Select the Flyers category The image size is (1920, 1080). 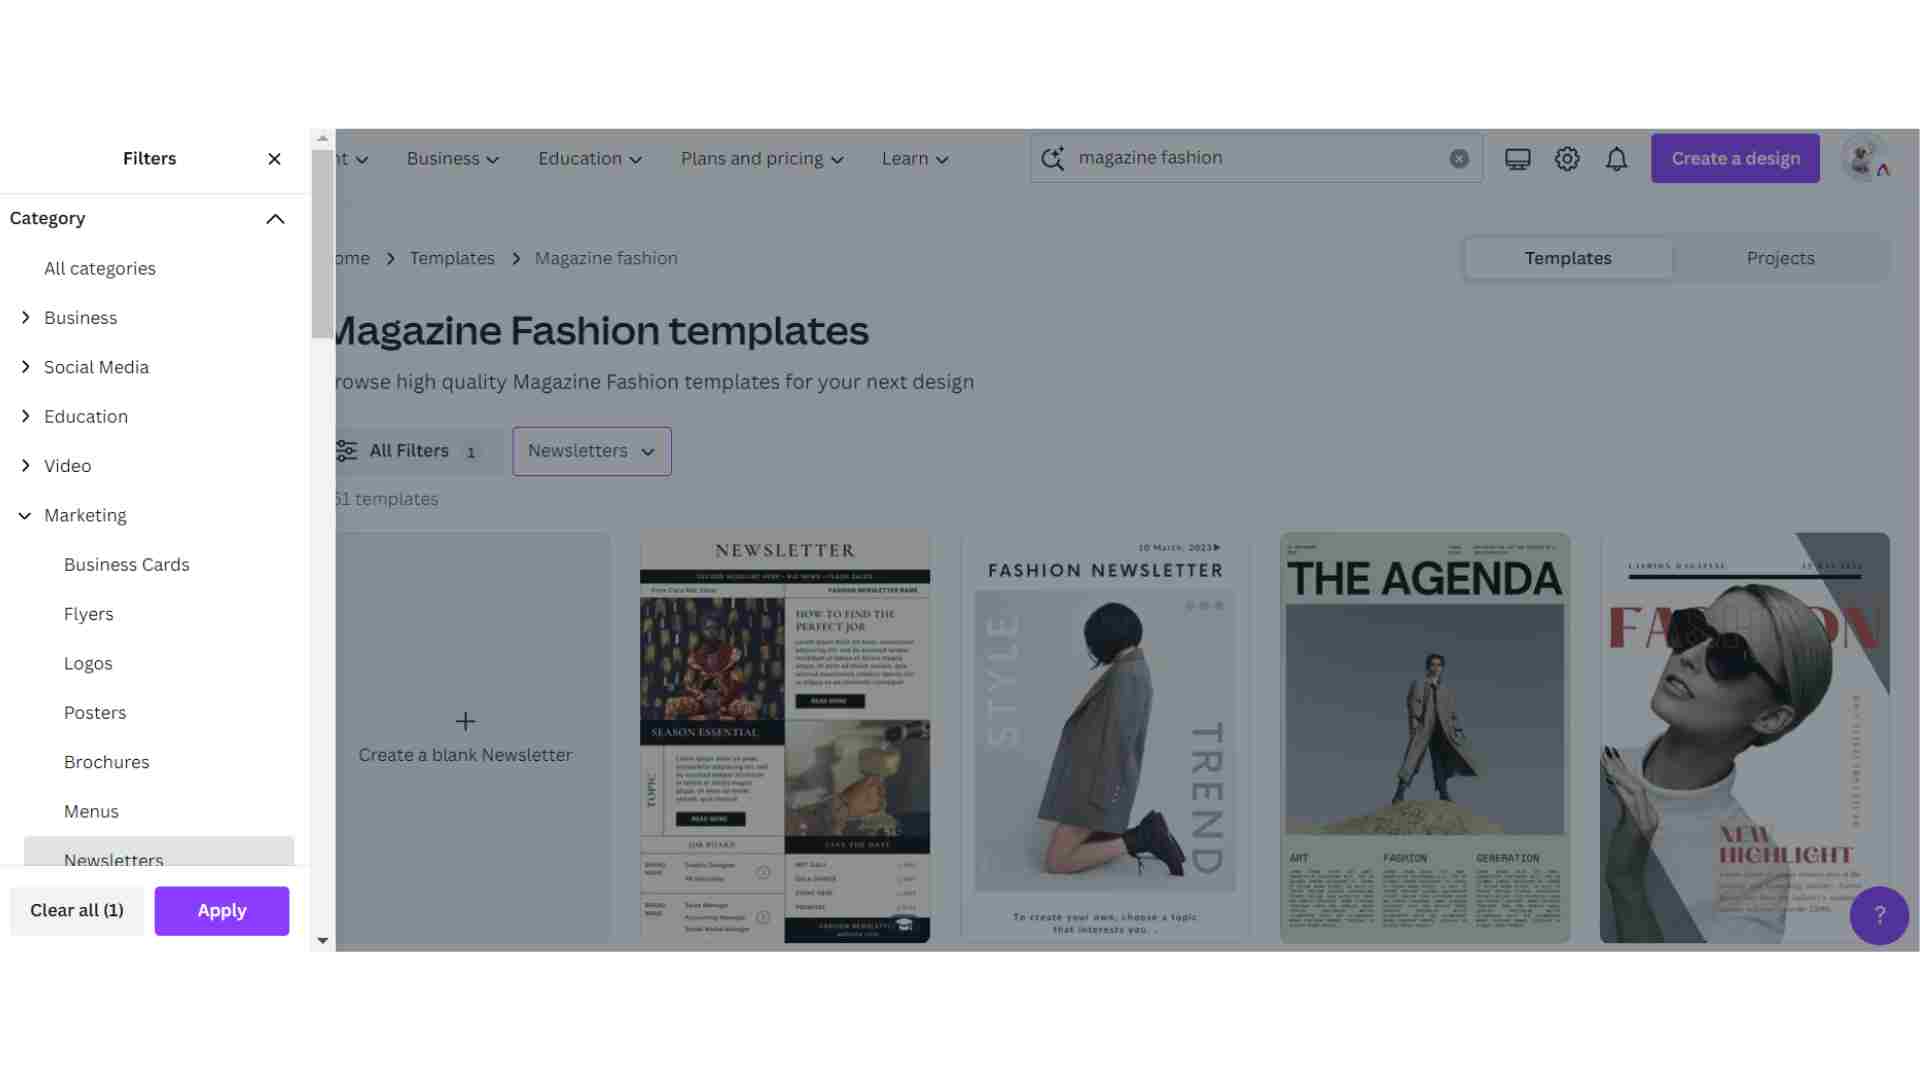89,614
